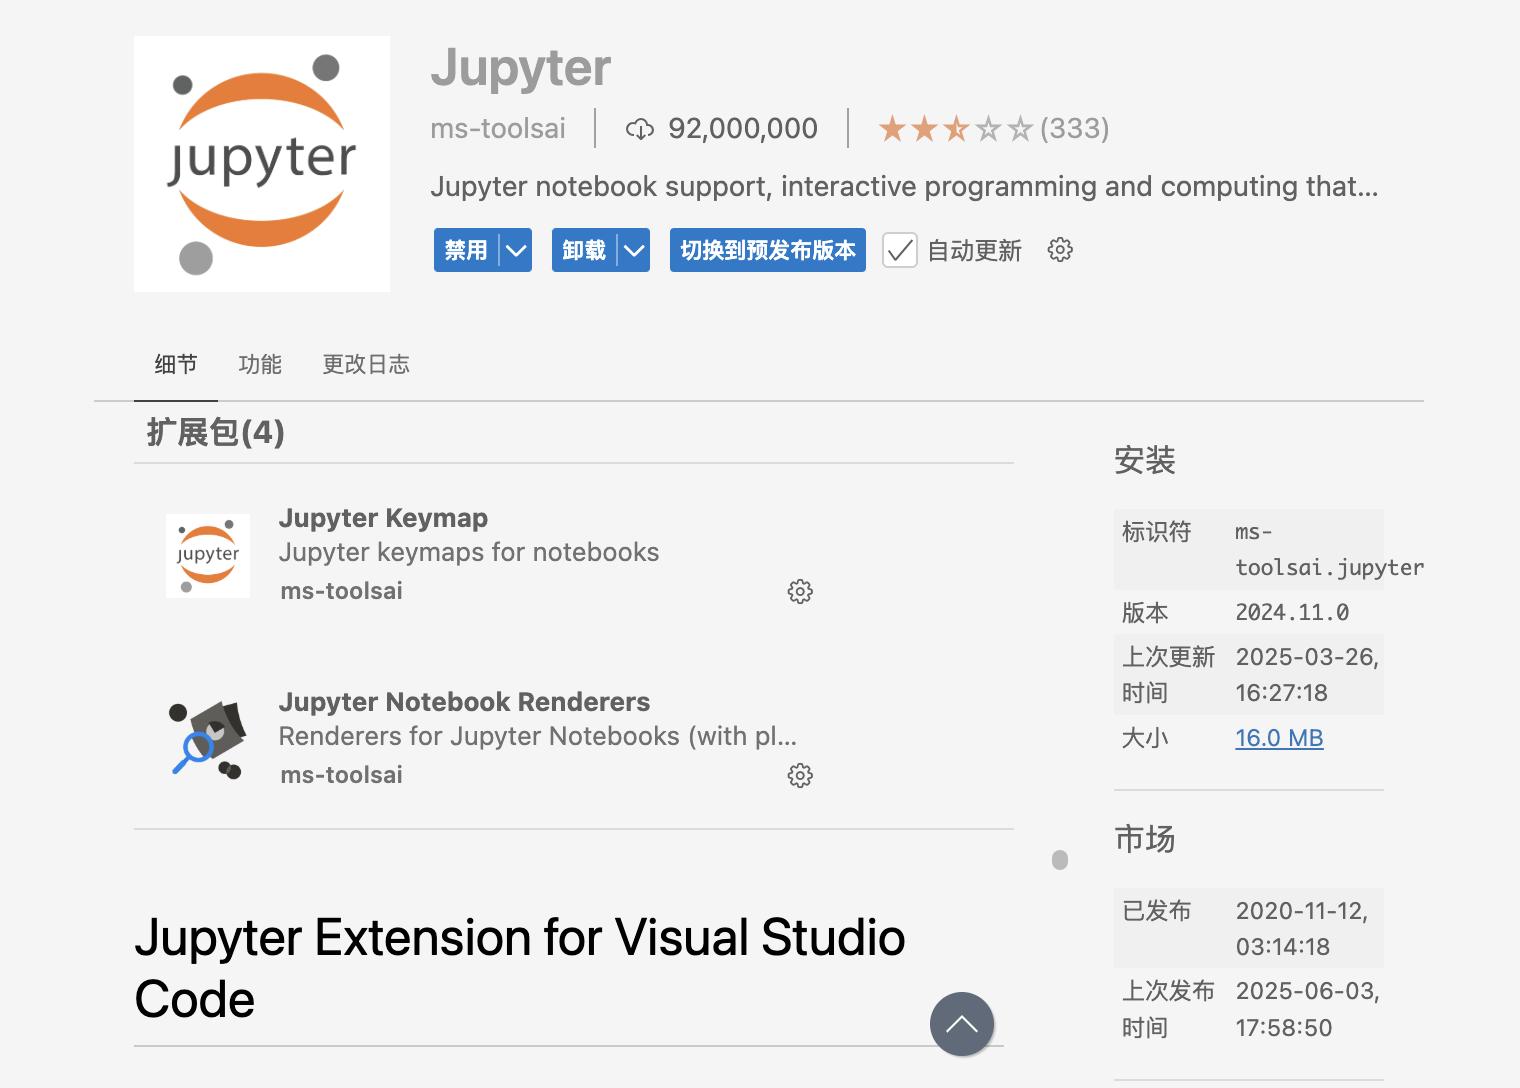Click the Jupyter Keymap extension icon

point(208,556)
